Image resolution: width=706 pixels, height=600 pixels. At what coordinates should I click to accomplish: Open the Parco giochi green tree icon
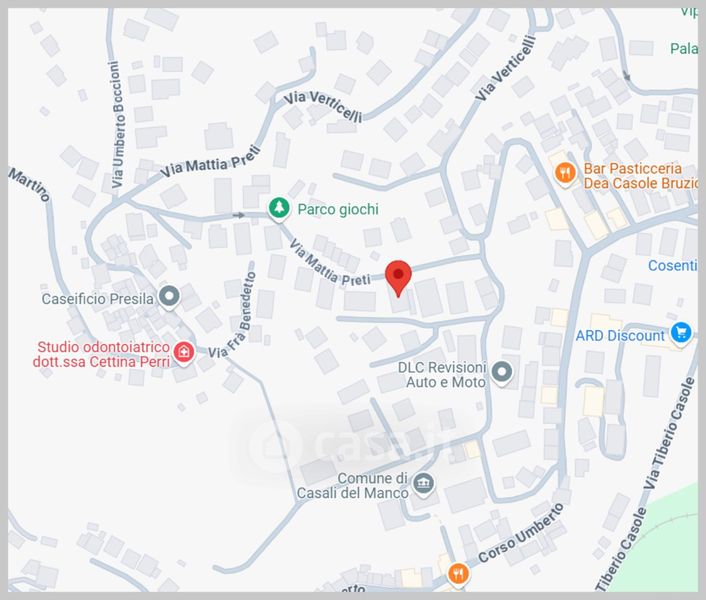click(x=279, y=209)
